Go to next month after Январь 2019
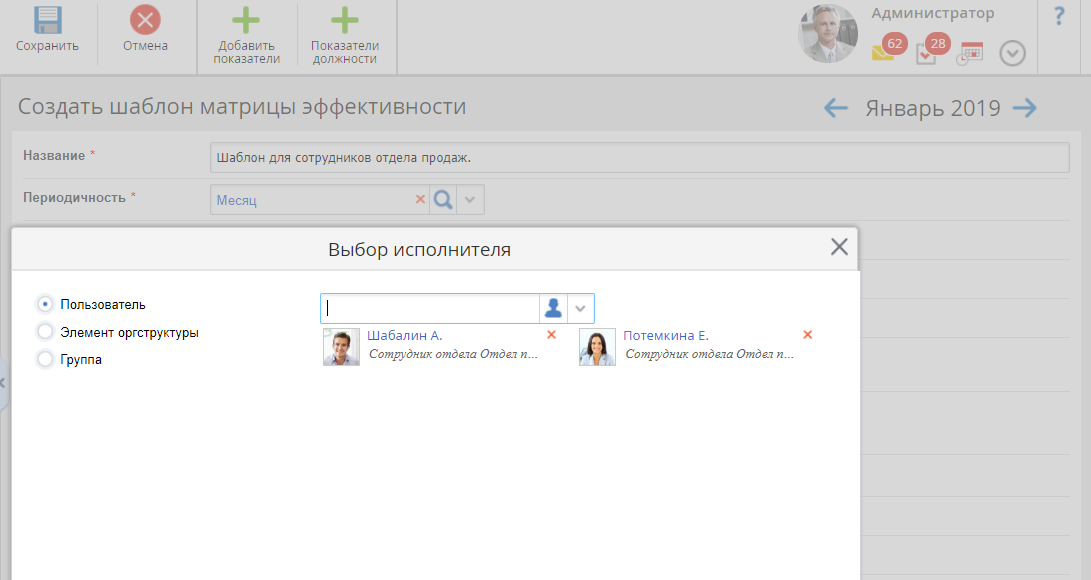1091x580 pixels. [x=1024, y=108]
